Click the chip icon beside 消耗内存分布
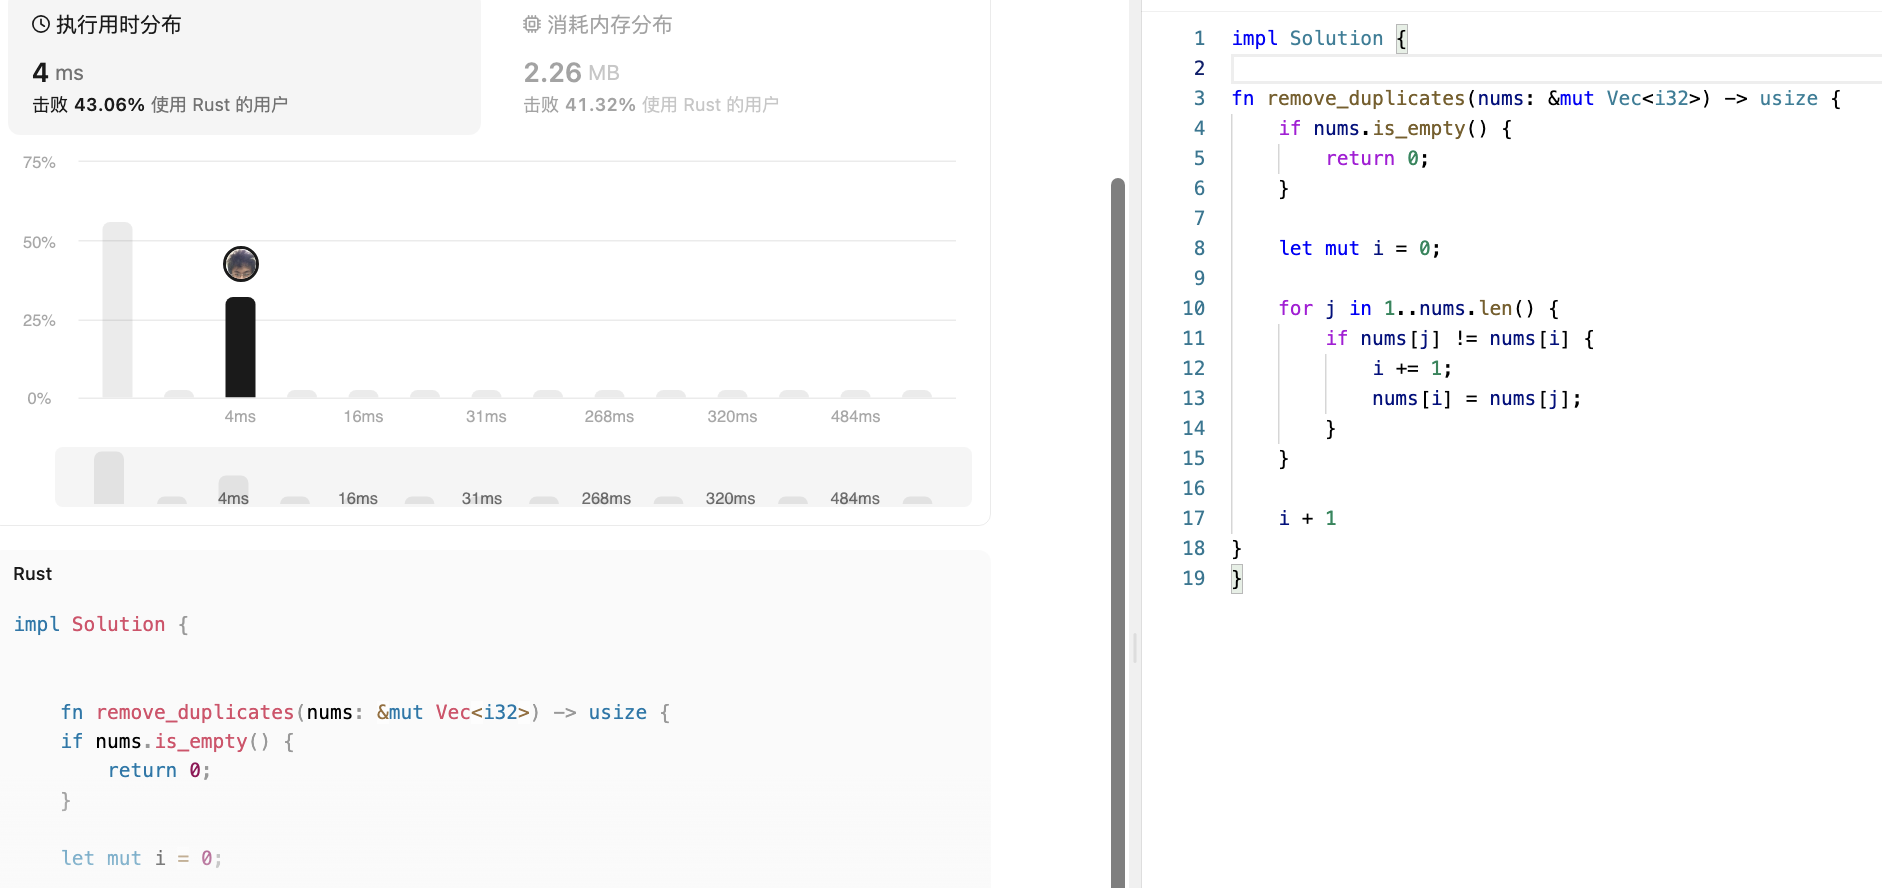This screenshot has width=1882, height=888. (x=532, y=25)
